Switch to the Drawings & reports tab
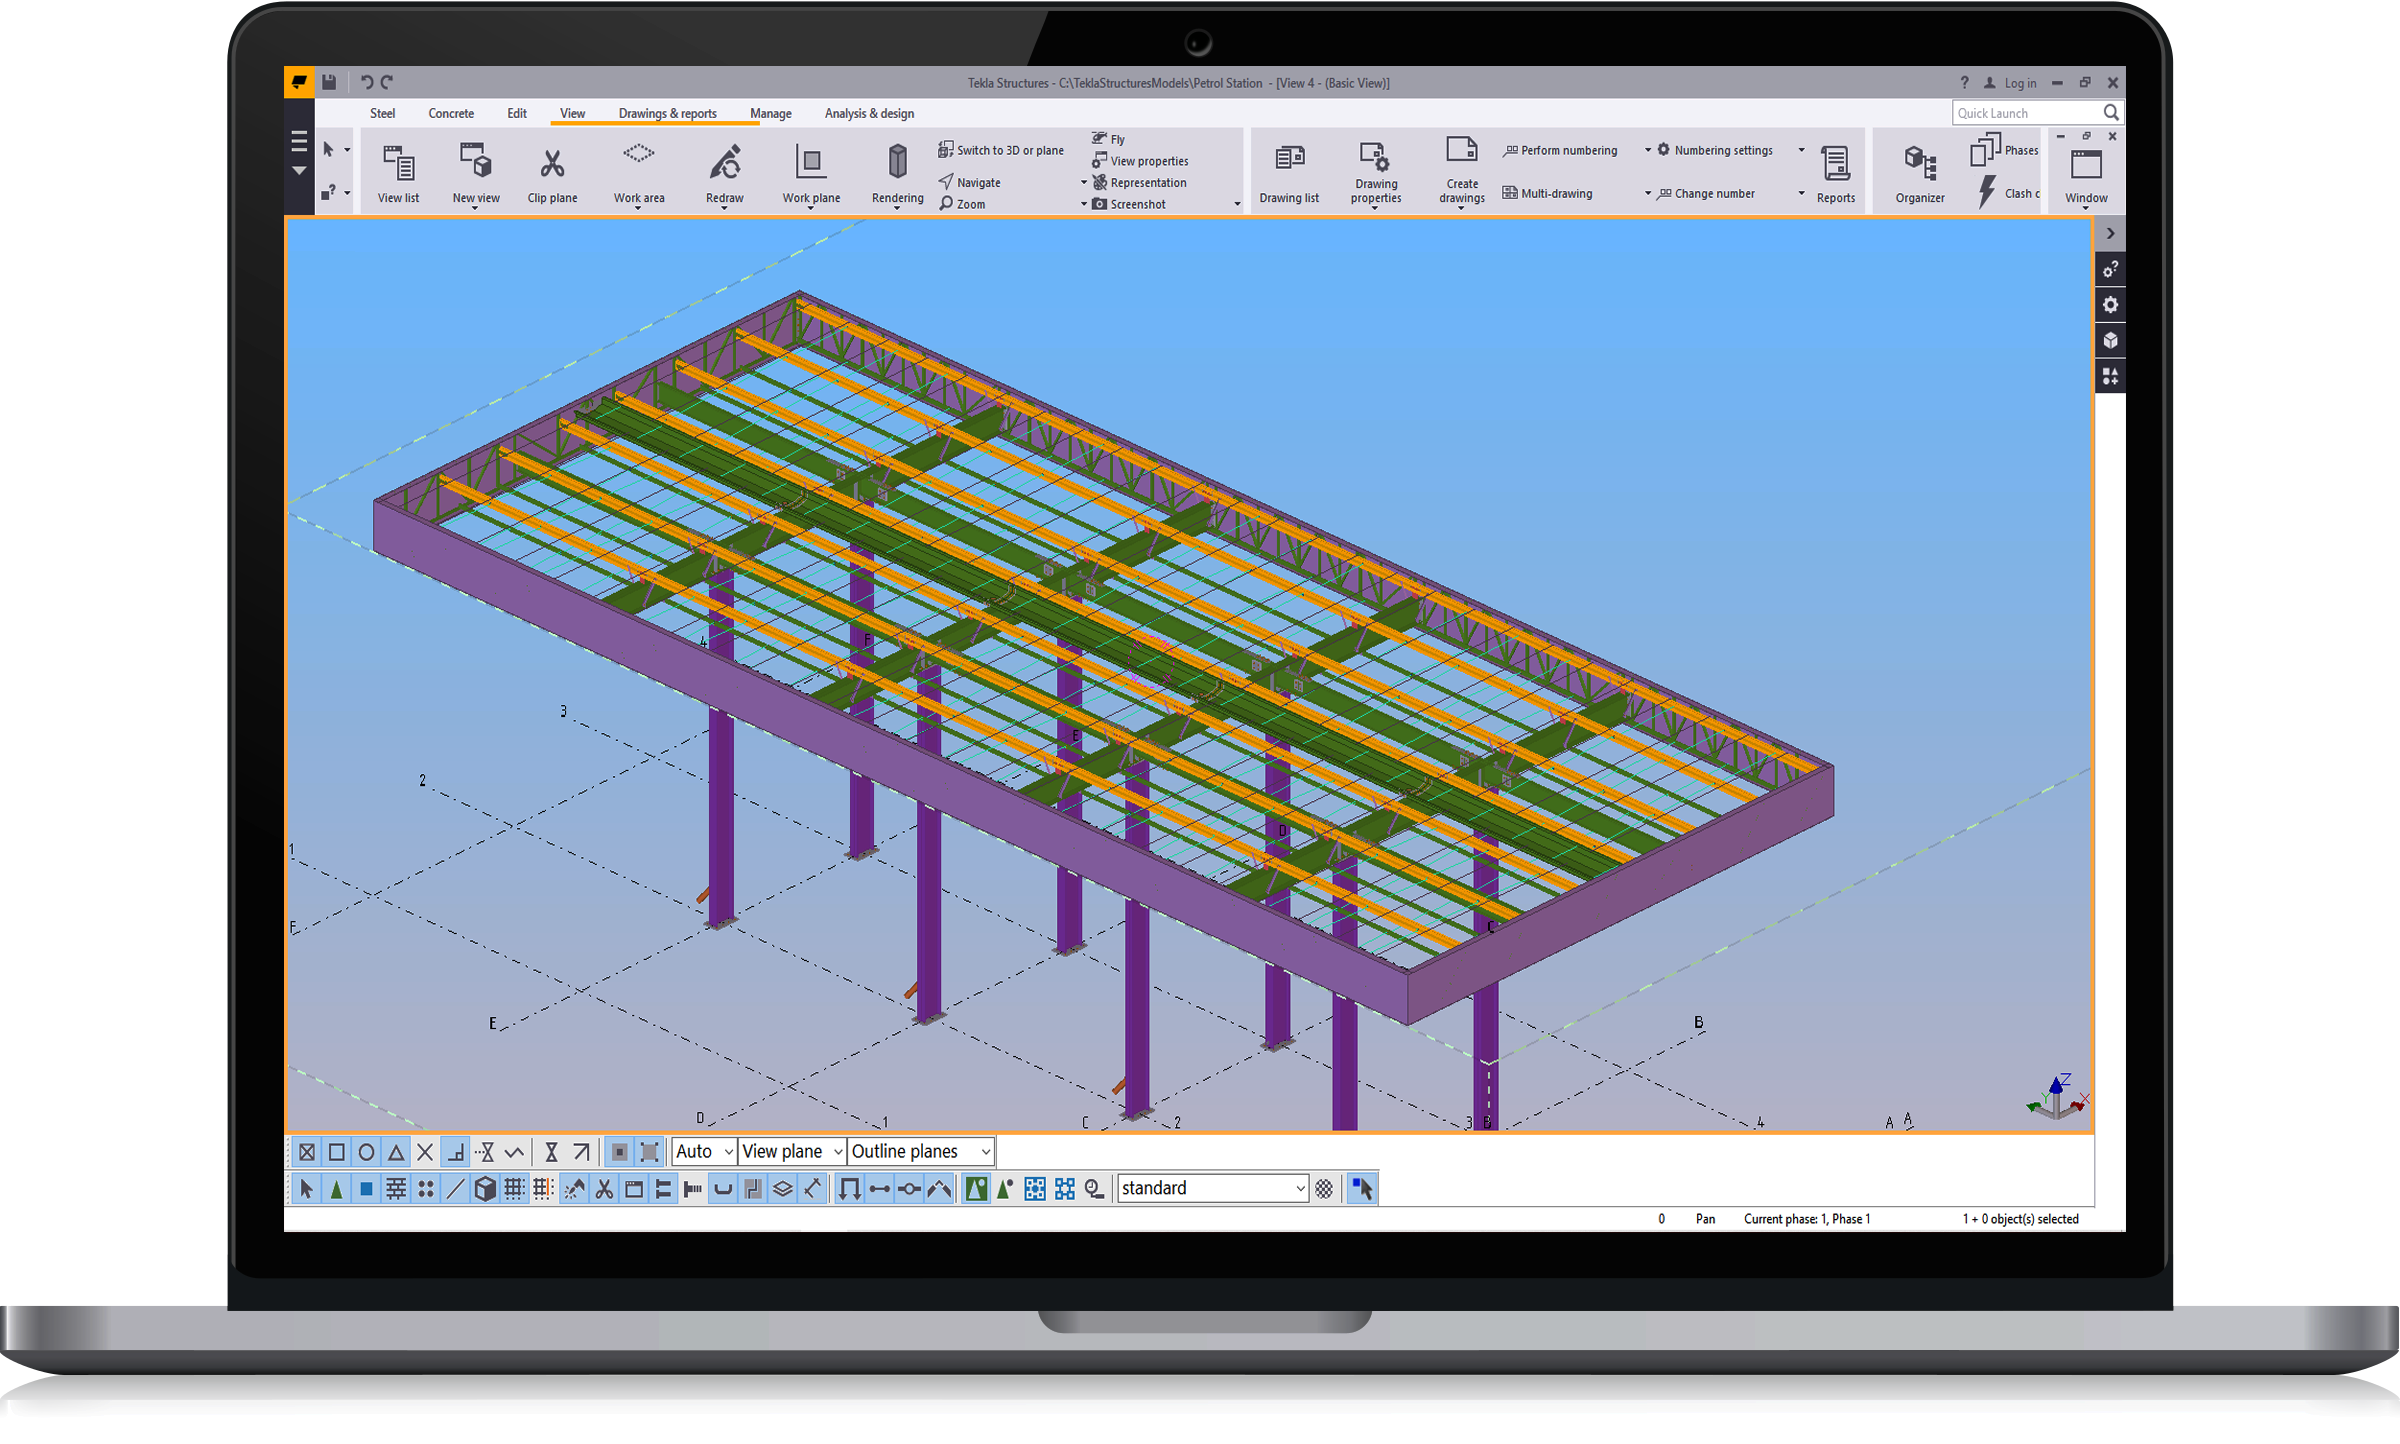 pyautogui.click(x=667, y=114)
